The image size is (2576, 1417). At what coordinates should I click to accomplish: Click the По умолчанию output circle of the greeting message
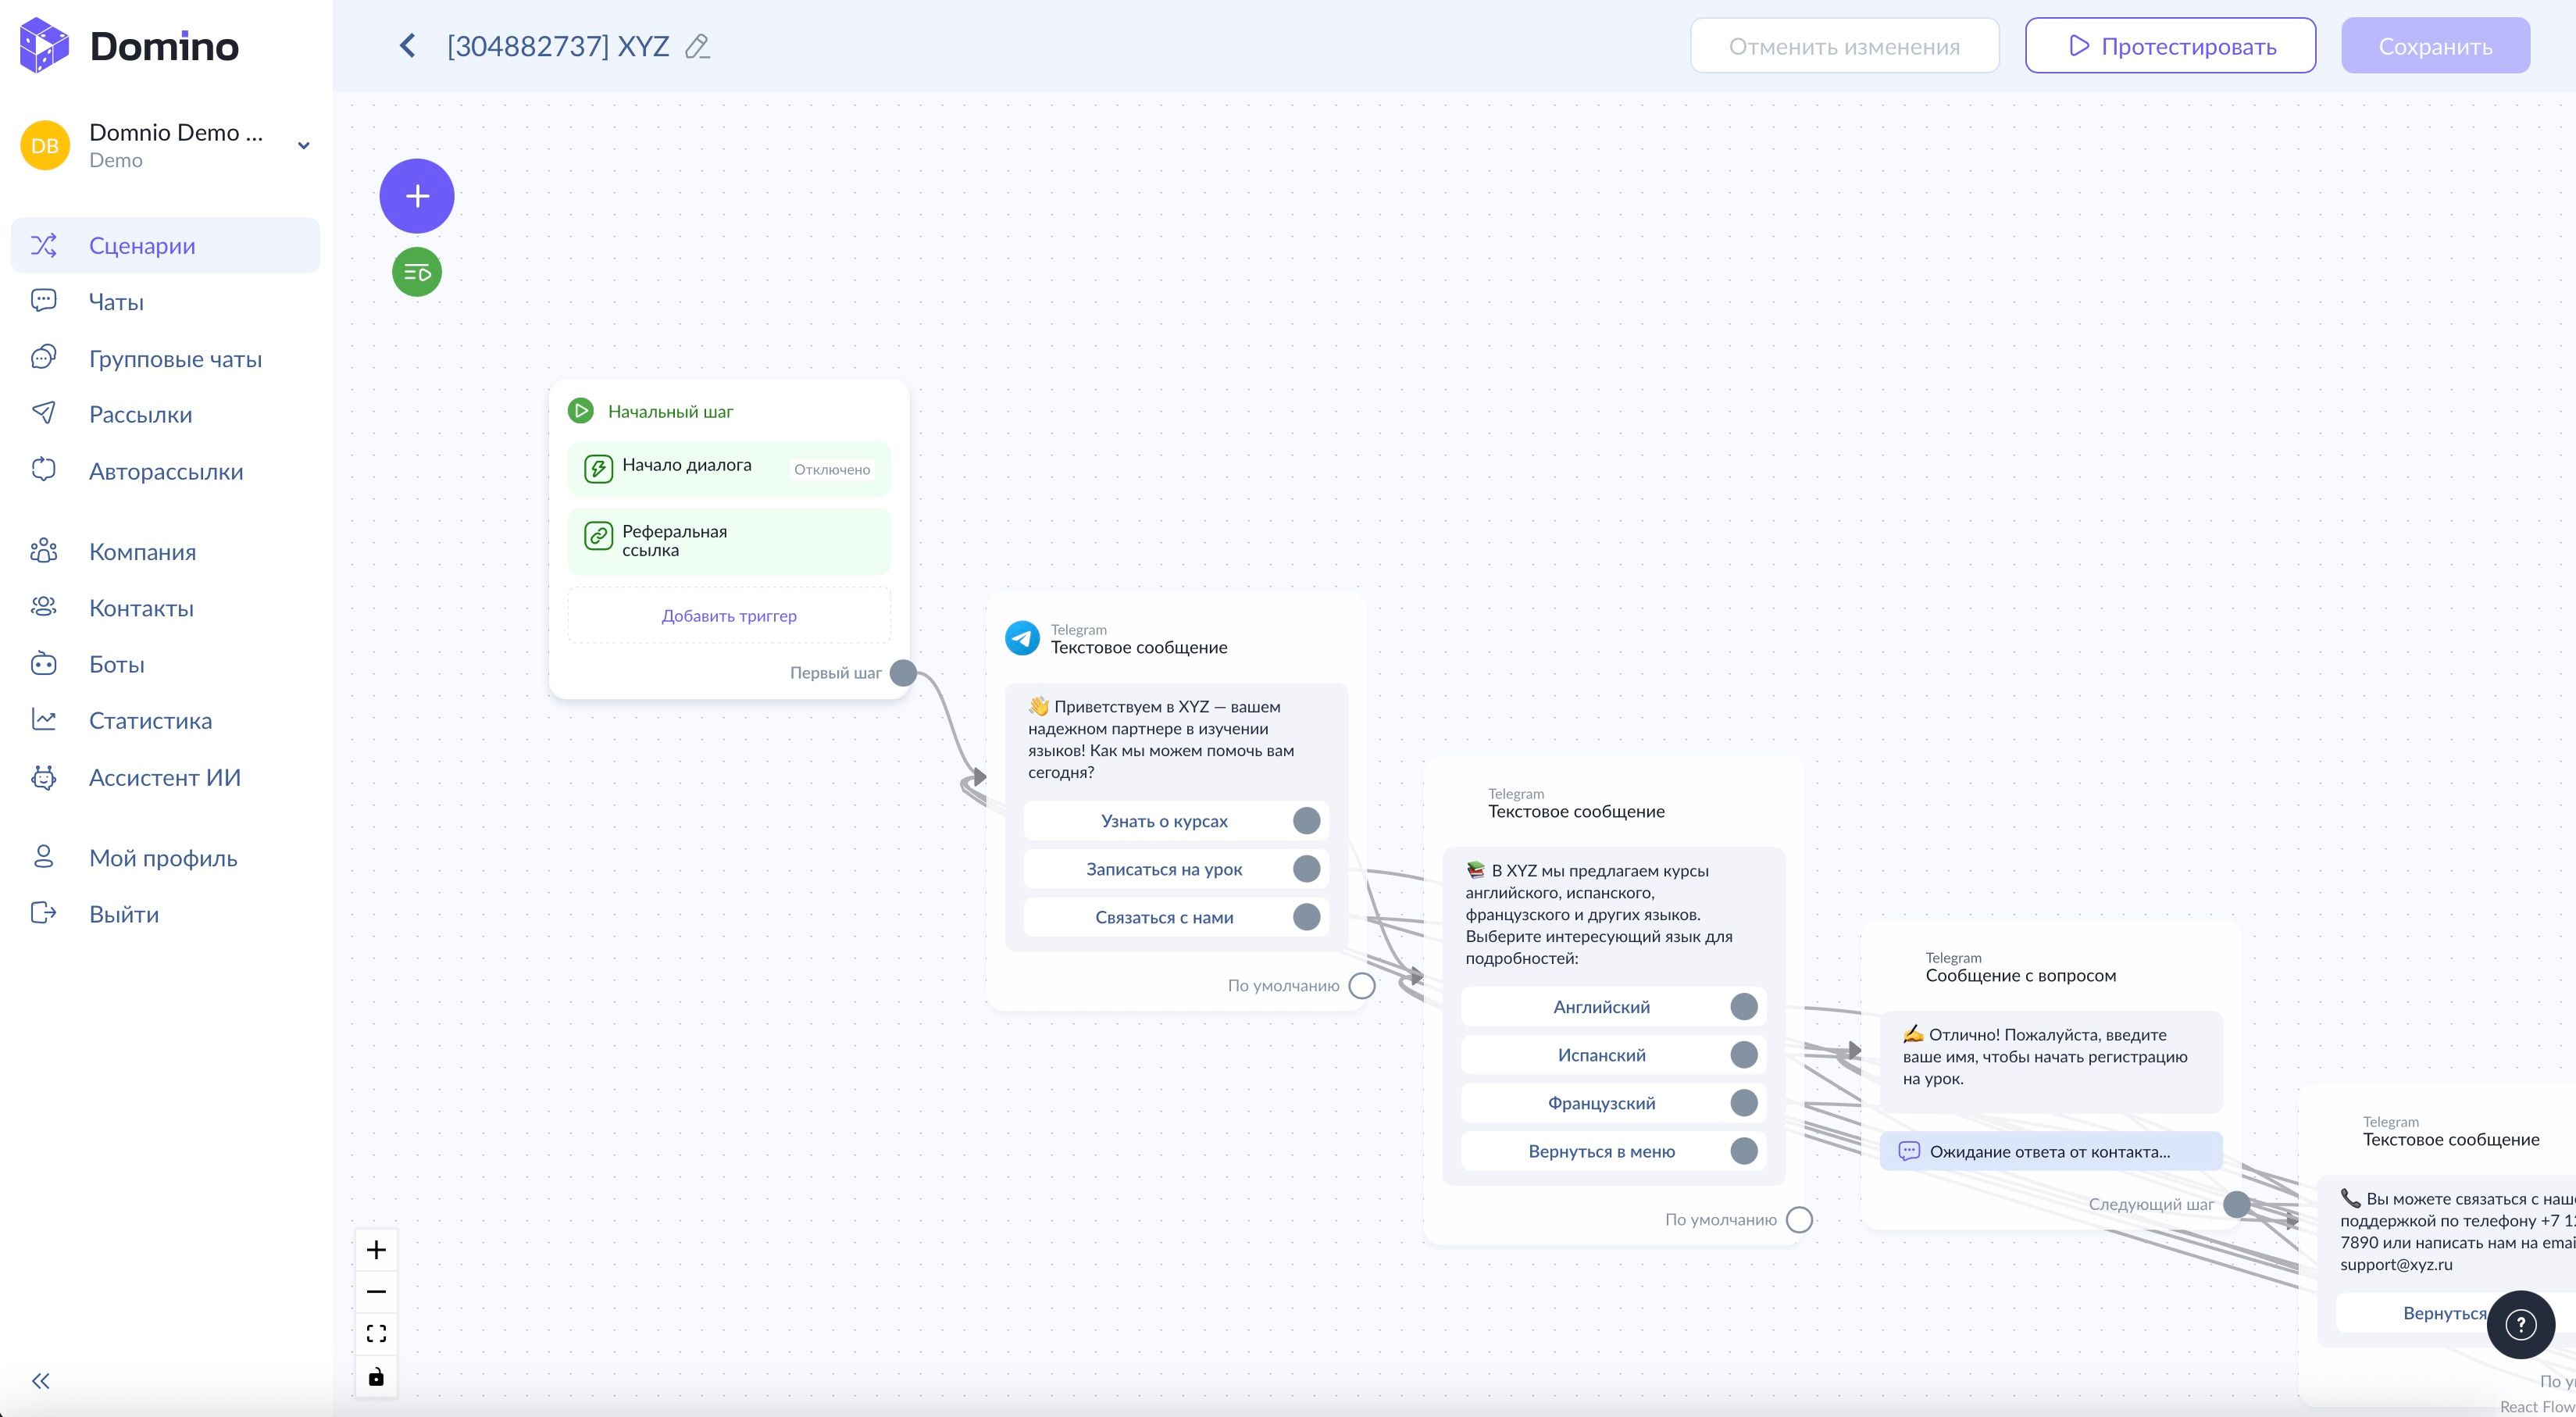[x=1361, y=986]
